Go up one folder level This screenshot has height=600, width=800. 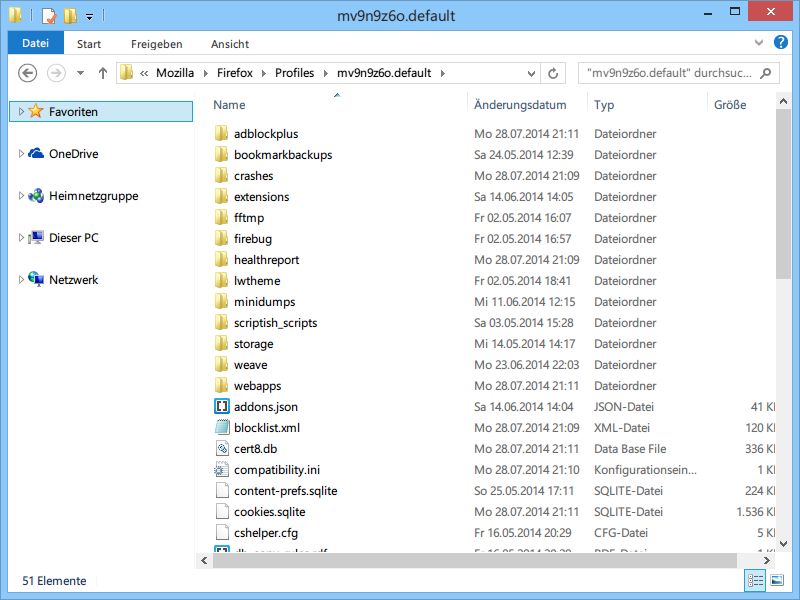[103, 73]
